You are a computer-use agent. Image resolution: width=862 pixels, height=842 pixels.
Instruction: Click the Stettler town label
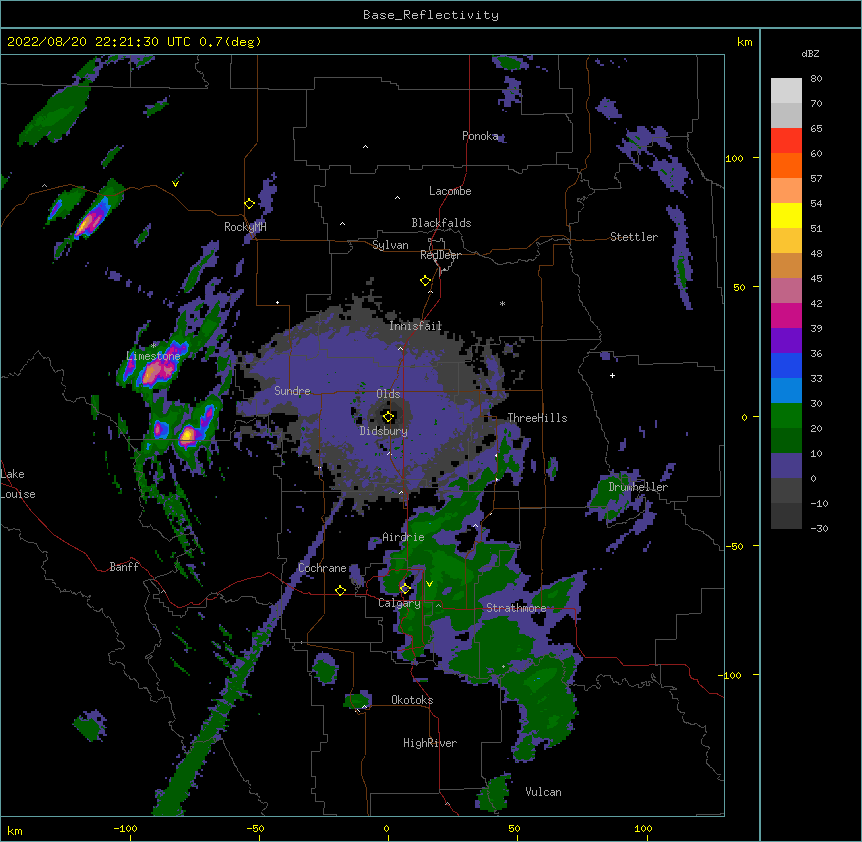click(634, 237)
